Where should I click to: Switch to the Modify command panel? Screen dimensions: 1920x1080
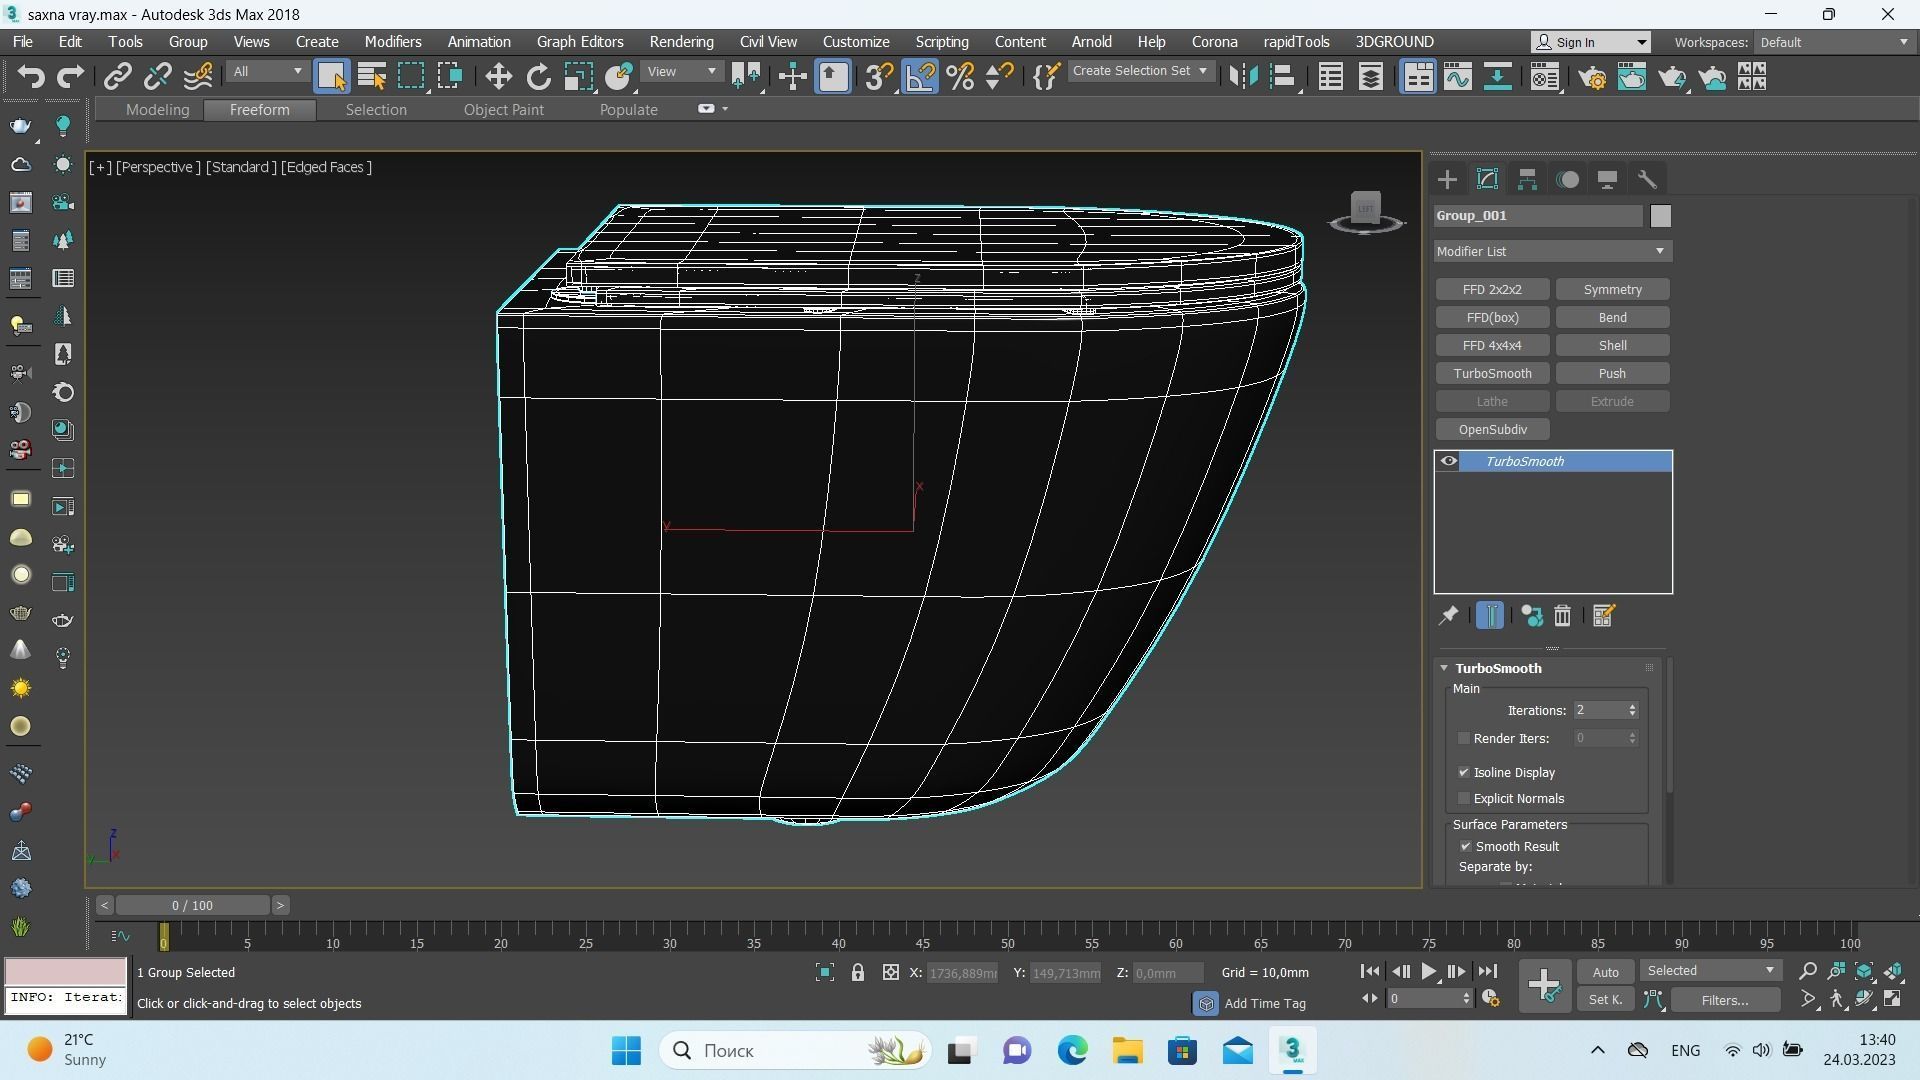[1487, 180]
